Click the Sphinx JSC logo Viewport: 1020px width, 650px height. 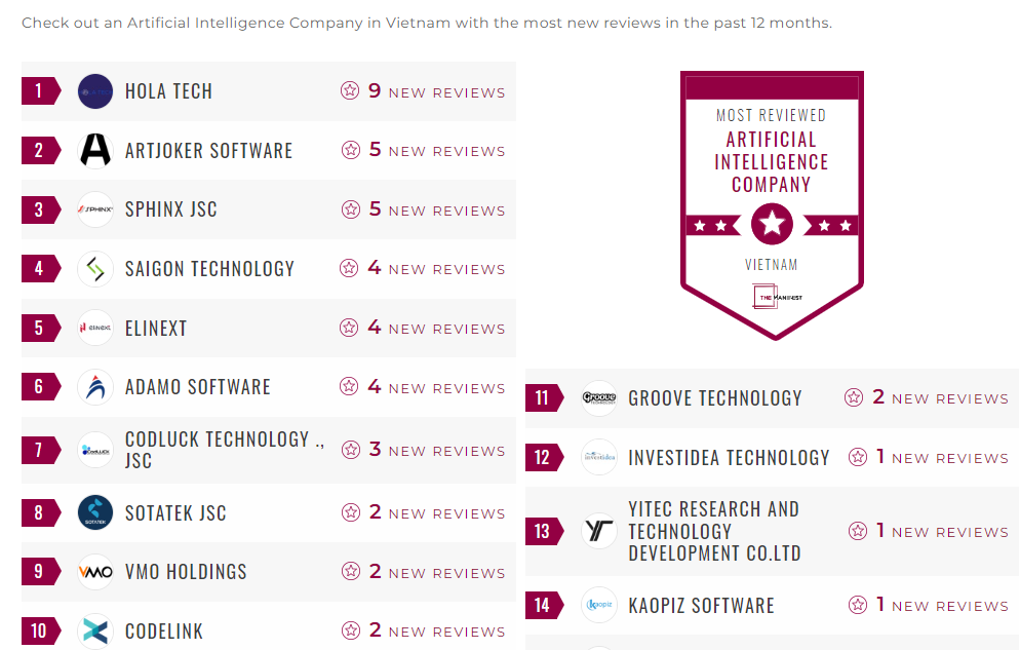coord(96,209)
